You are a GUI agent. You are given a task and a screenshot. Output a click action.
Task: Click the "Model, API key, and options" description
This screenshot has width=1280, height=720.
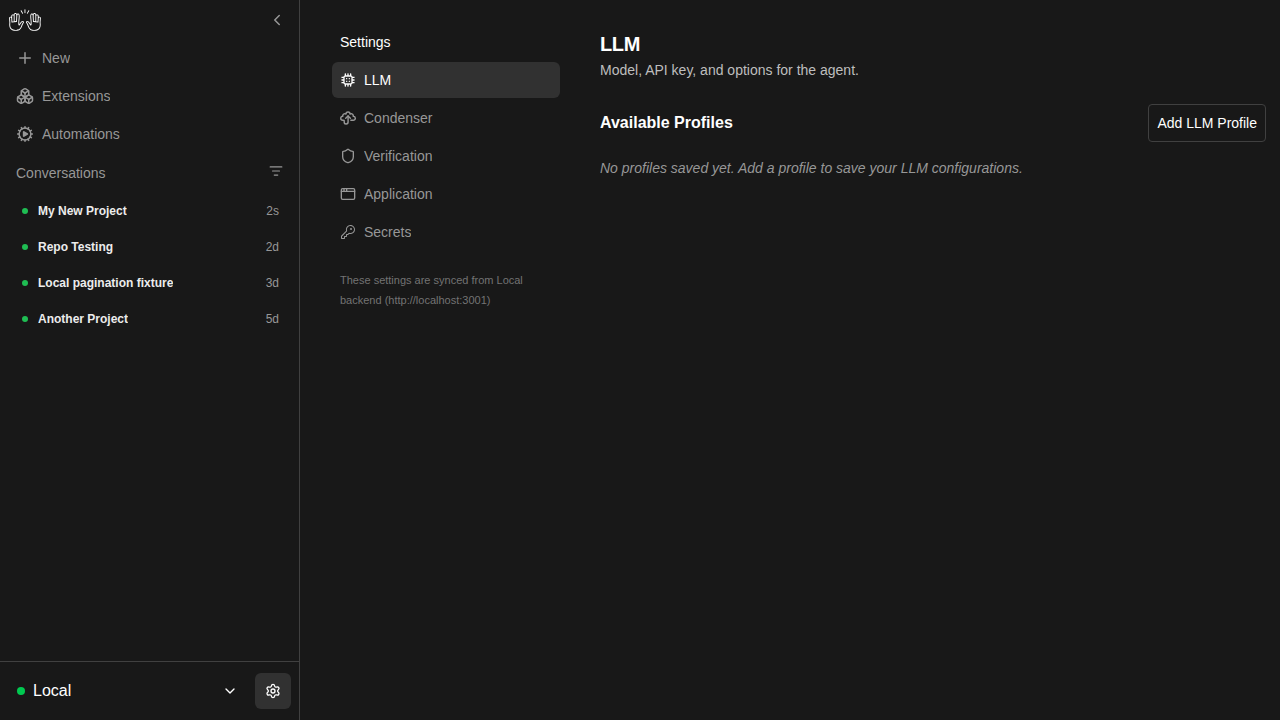[729, 70]
